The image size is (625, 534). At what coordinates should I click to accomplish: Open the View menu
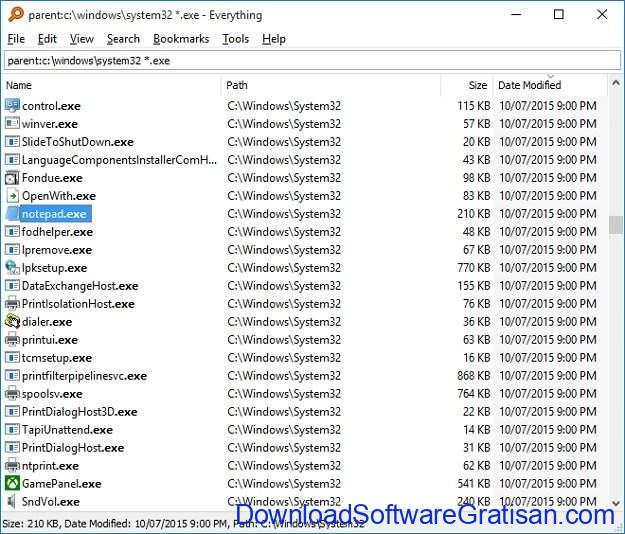[x=82, y=39]
